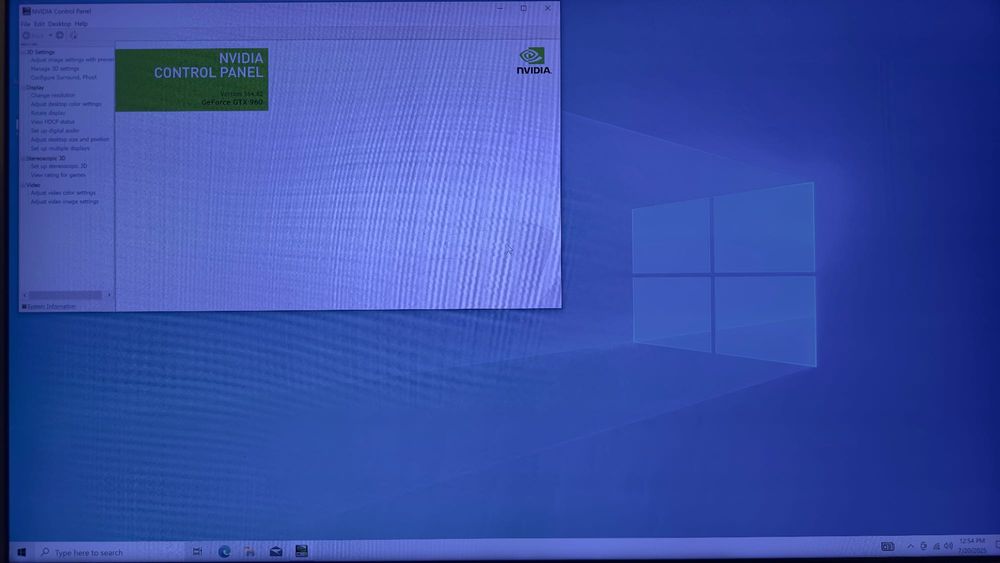This screenshot has width=1000, height=563.
Task: Launch Microsoft Edge from the taskbar
Action: 224,552
